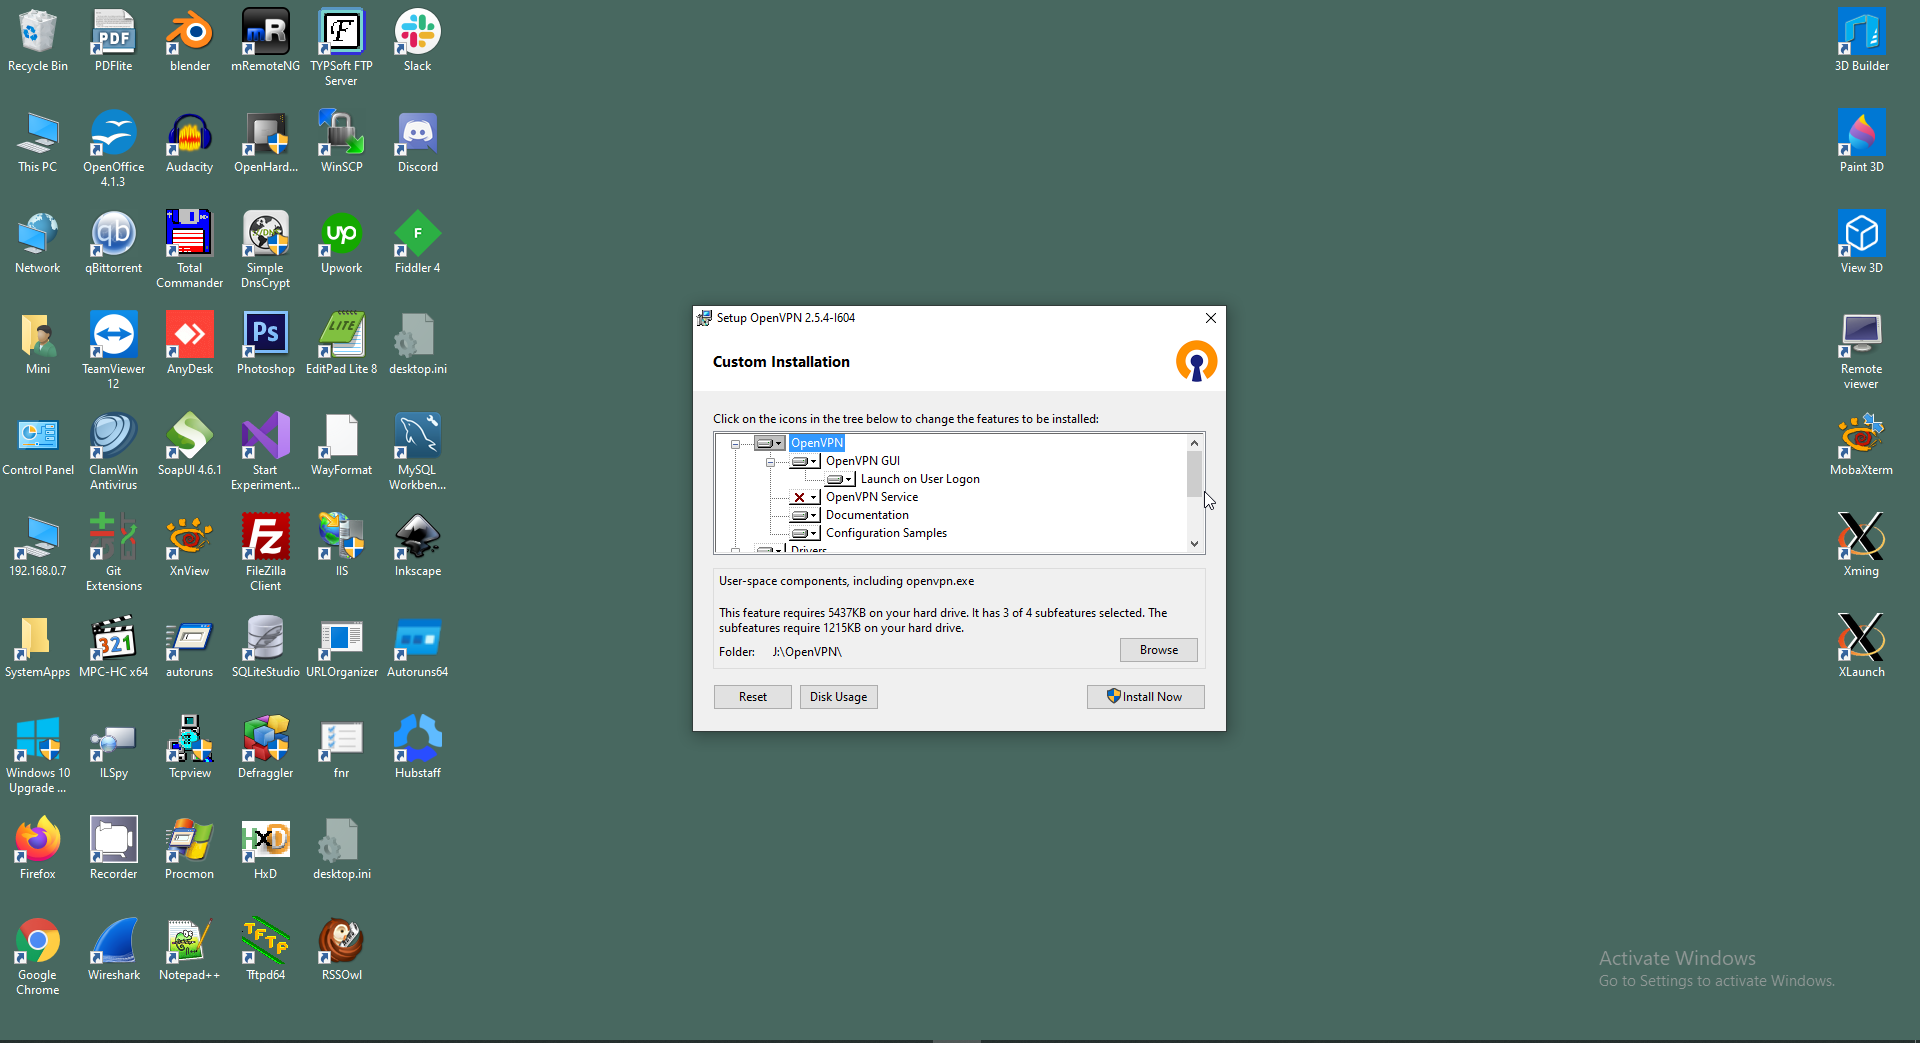Screen dimensions: 1920x1043
Task: Click the feature tree scrollbar down arrow
Action: point(1194,544)
